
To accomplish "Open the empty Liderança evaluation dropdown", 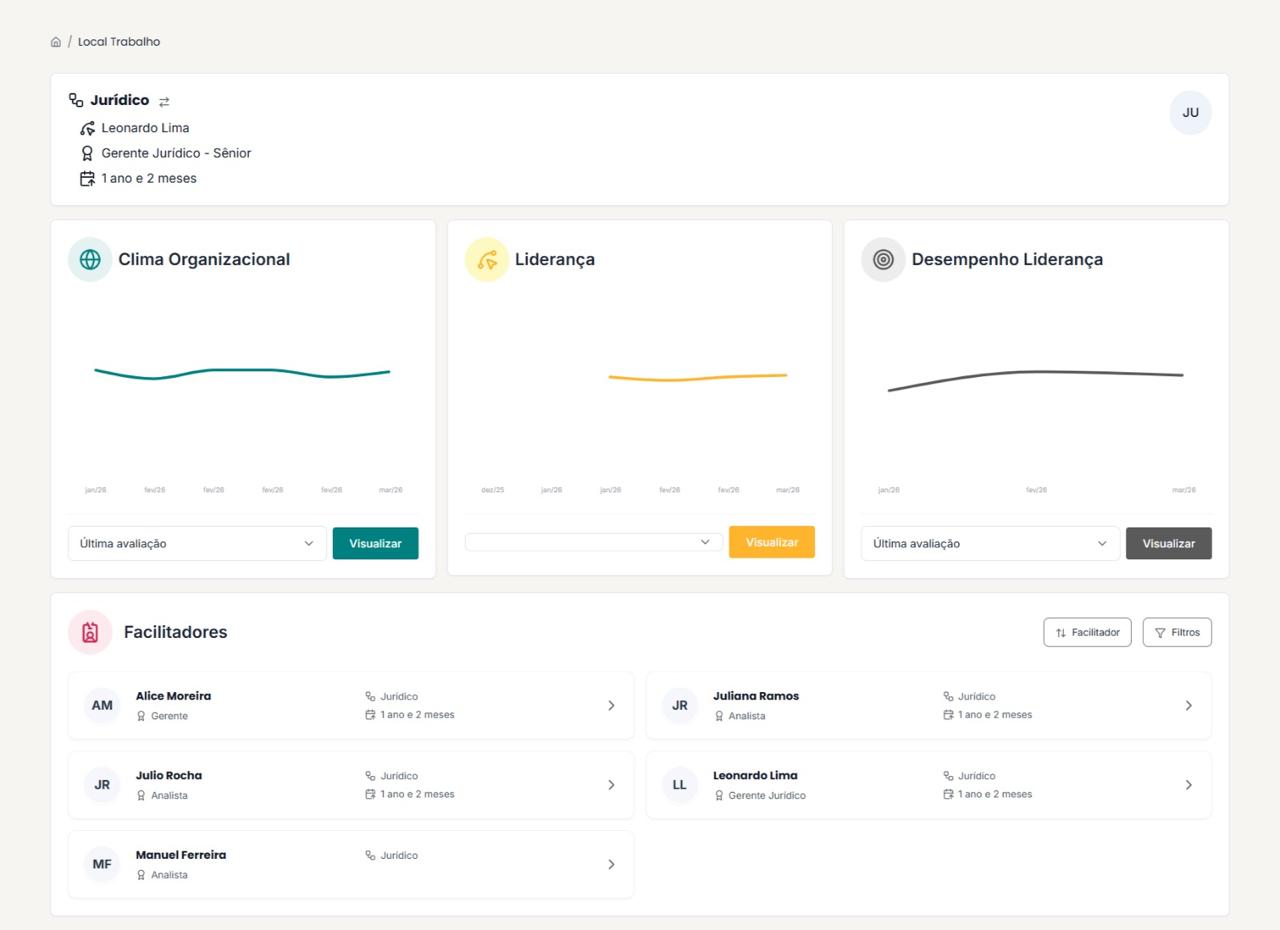I will pyautogui.click(x=593, y=542).
